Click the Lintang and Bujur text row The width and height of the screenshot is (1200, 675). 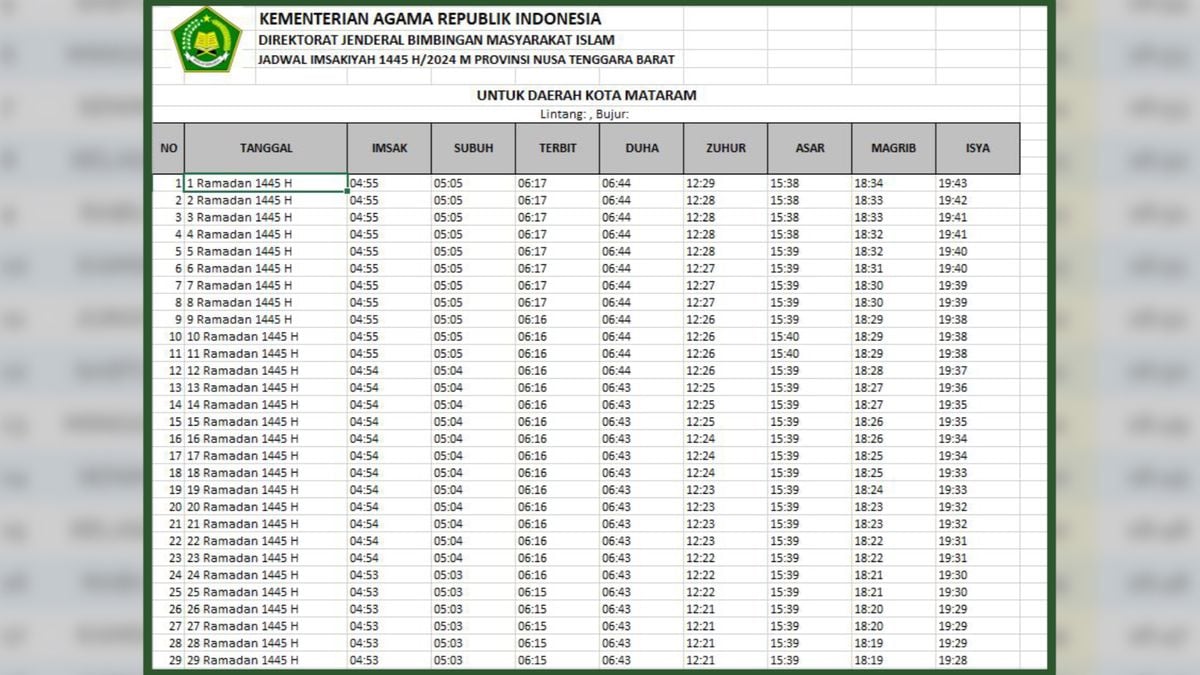click(586, 114)
